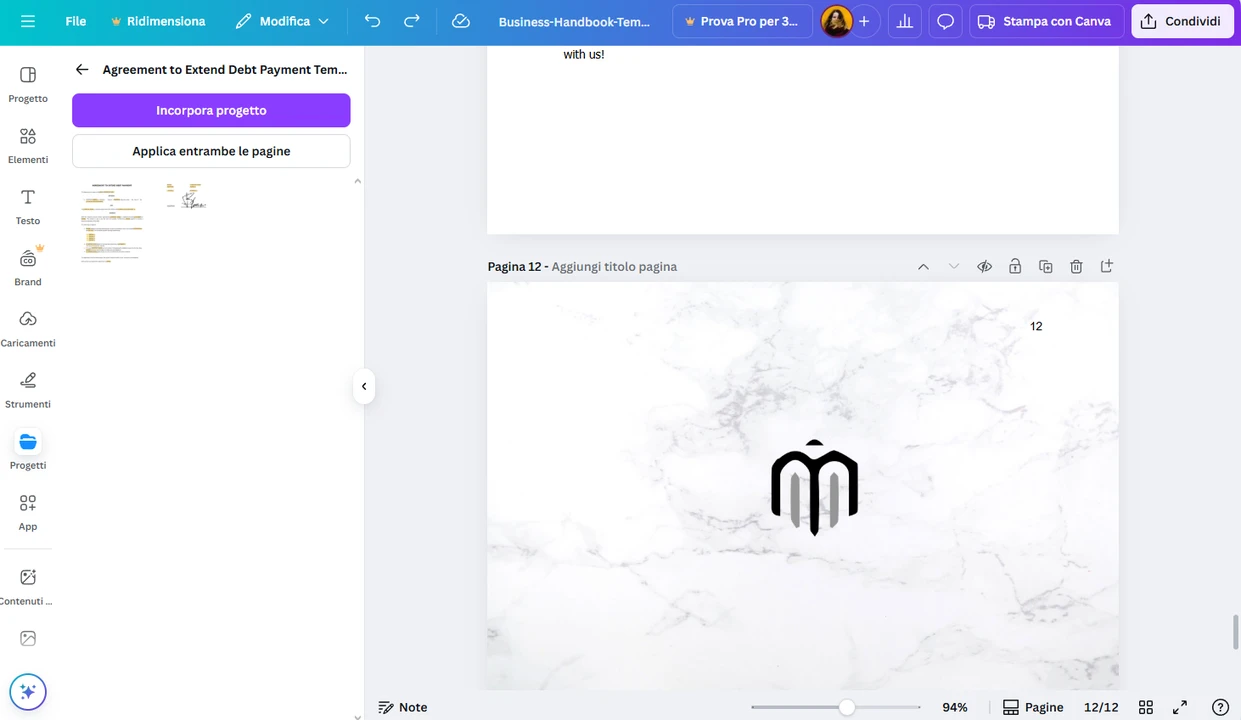
Task: Go back with the arrow in panel header
Action: tap(82, 70)
